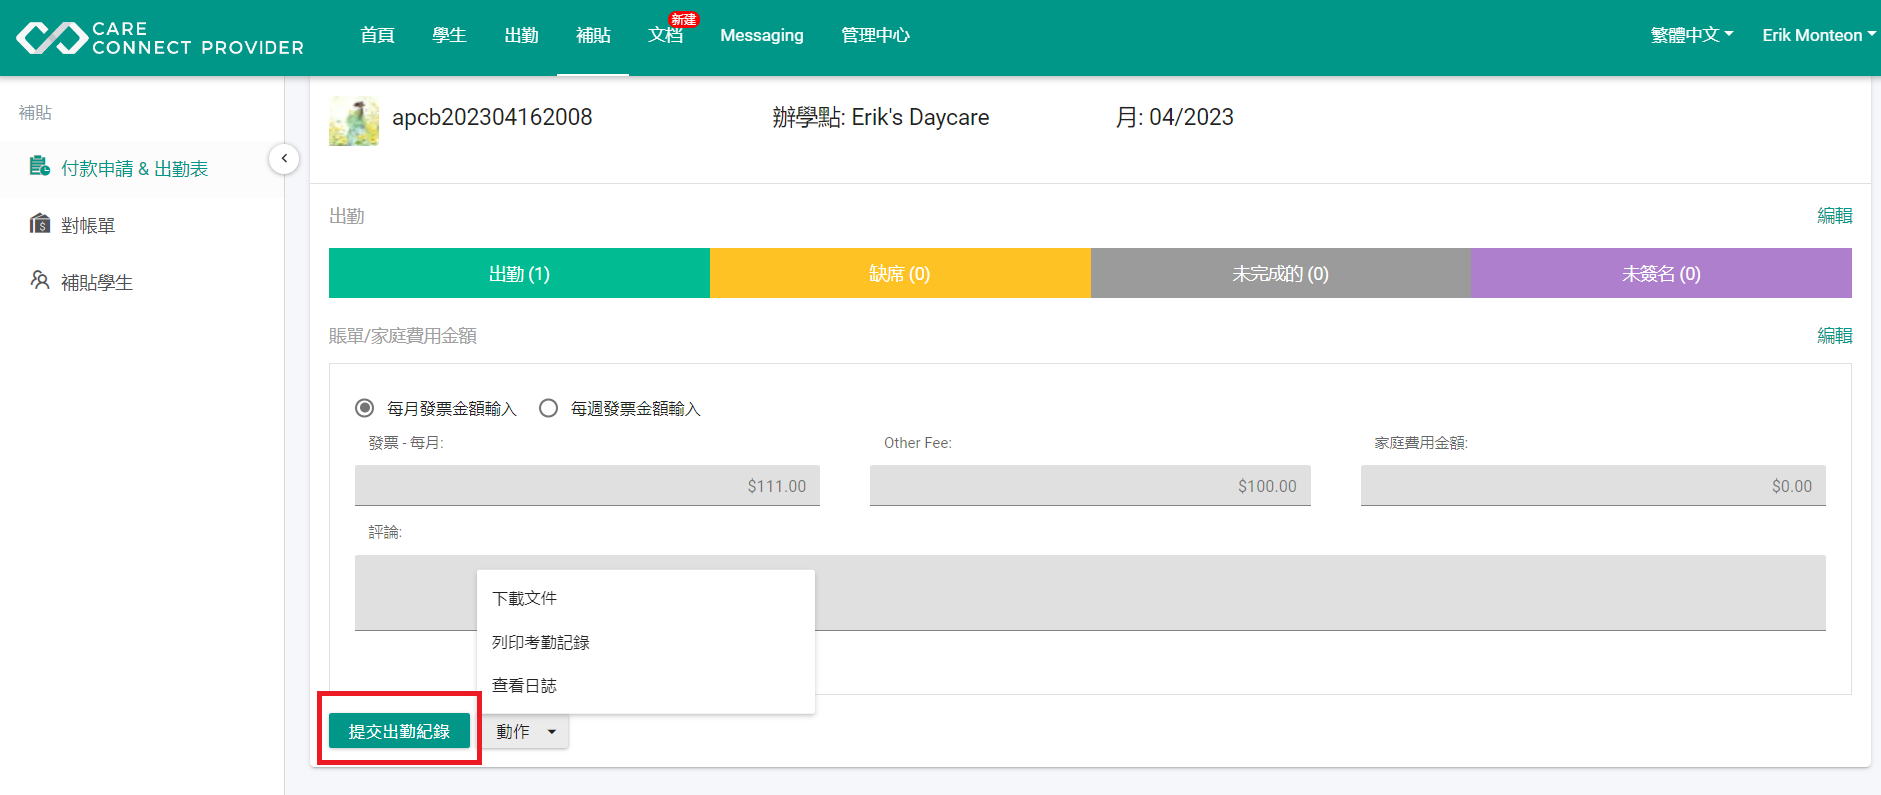Click the Care Connect Provider logo
The height and width of the screenshot is (795, 1881).
(160, 38)
